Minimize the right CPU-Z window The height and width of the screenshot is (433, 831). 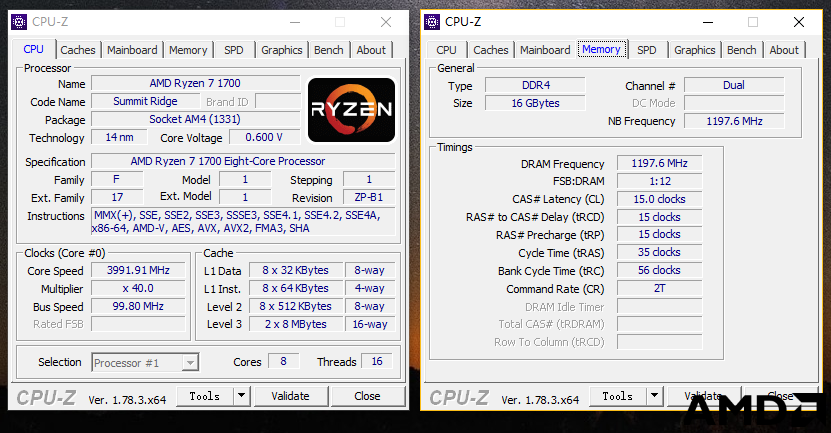[x=708, y=22]
